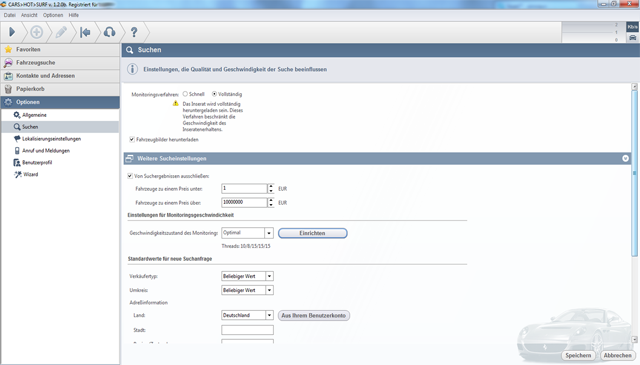This screenshot has height=365, width=640.
Task: Select the Schnell monitoring radio button
Action: pos(185,94)
